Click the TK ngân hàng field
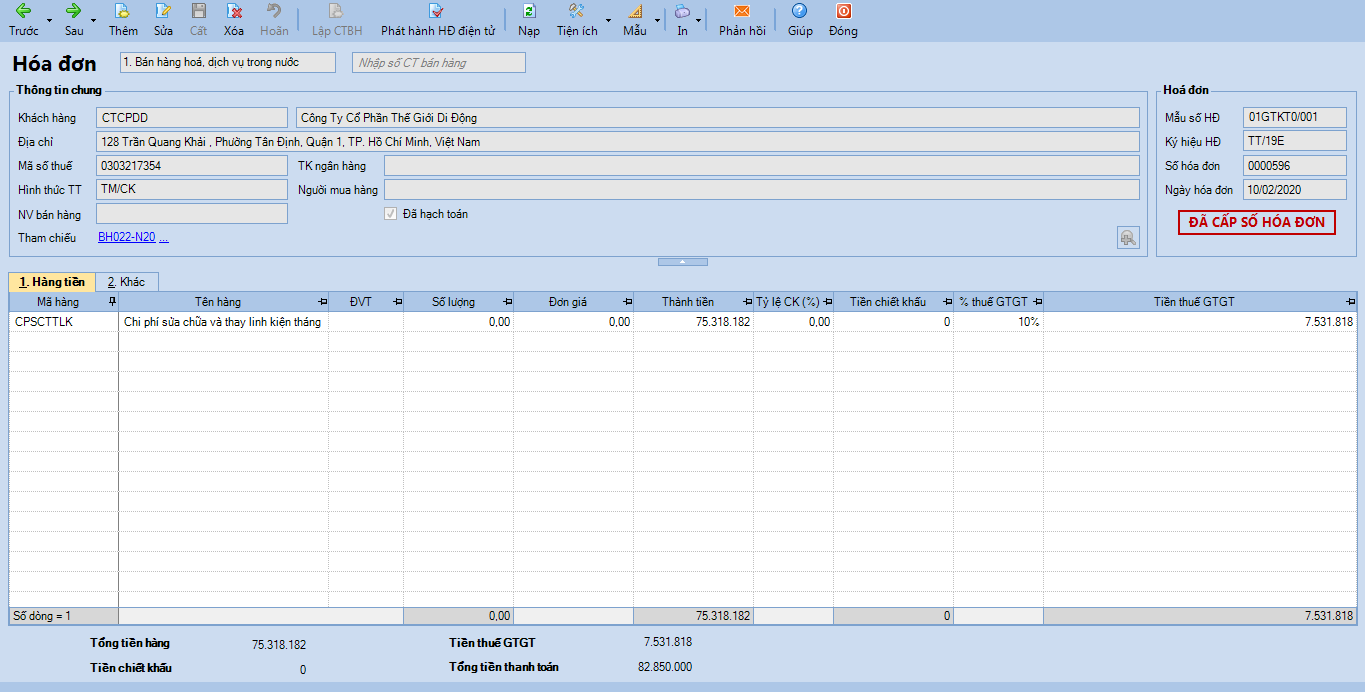Viewport: 1365px width, 692px height. 762,166
